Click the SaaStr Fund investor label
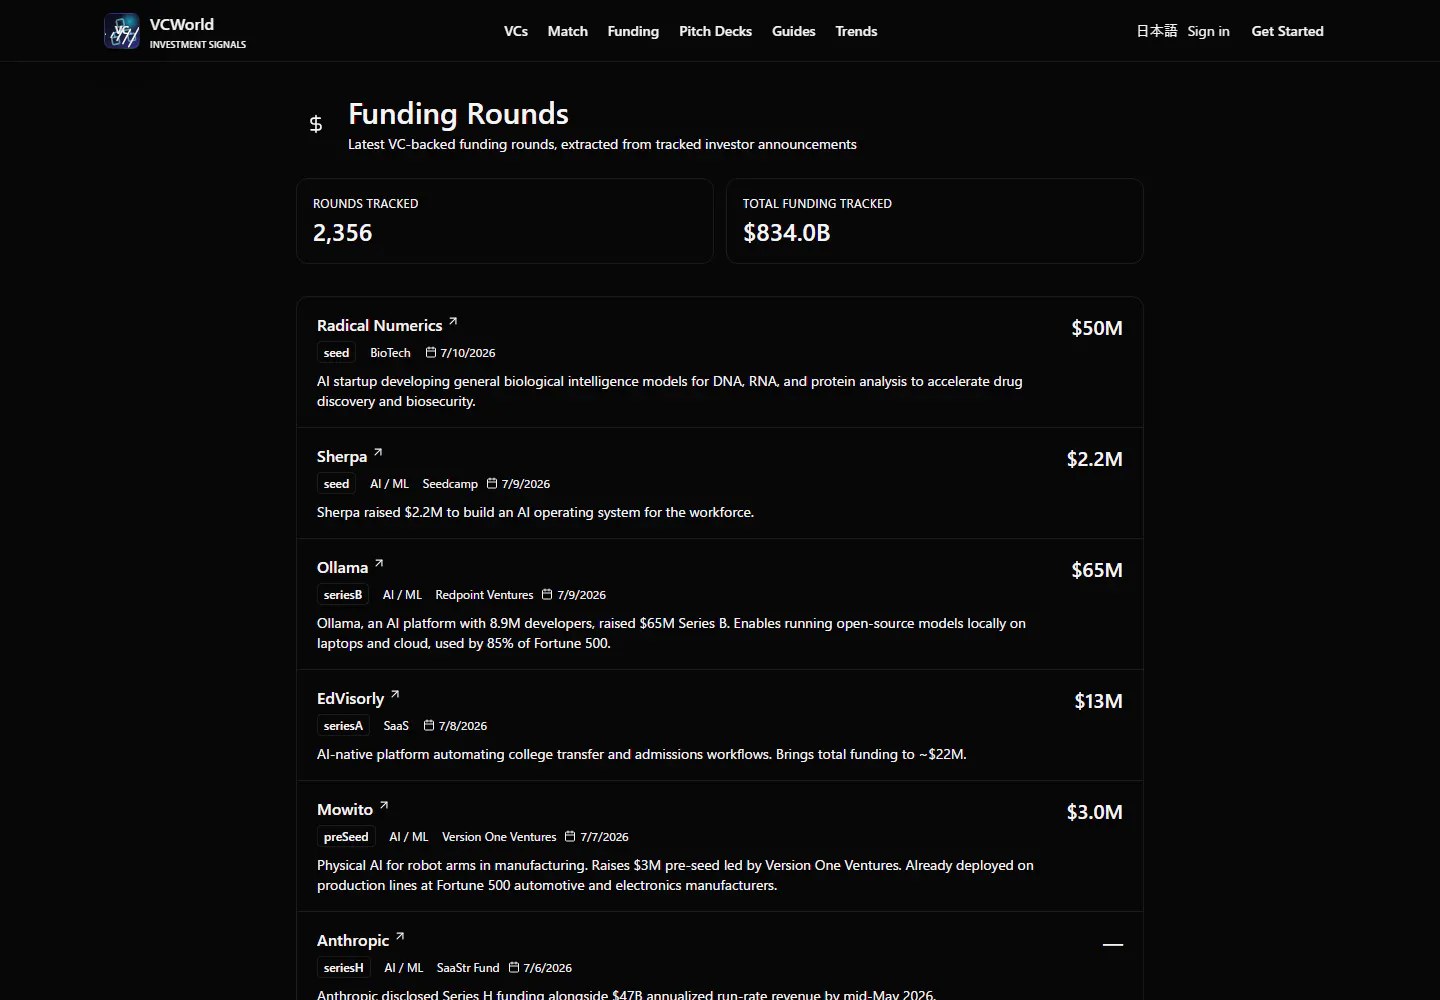Image resolution: width=1440 pixels, height=1000 pixels. (468, 968)
